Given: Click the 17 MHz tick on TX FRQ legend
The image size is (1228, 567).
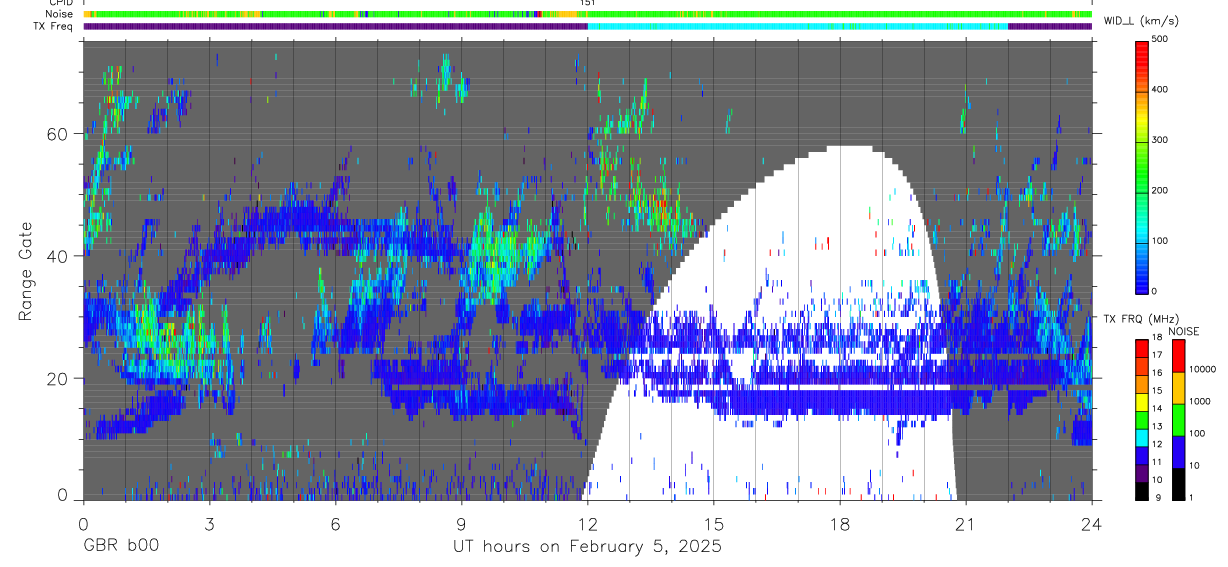Looking at the screenshot, I should click(x=1156, y=355).
